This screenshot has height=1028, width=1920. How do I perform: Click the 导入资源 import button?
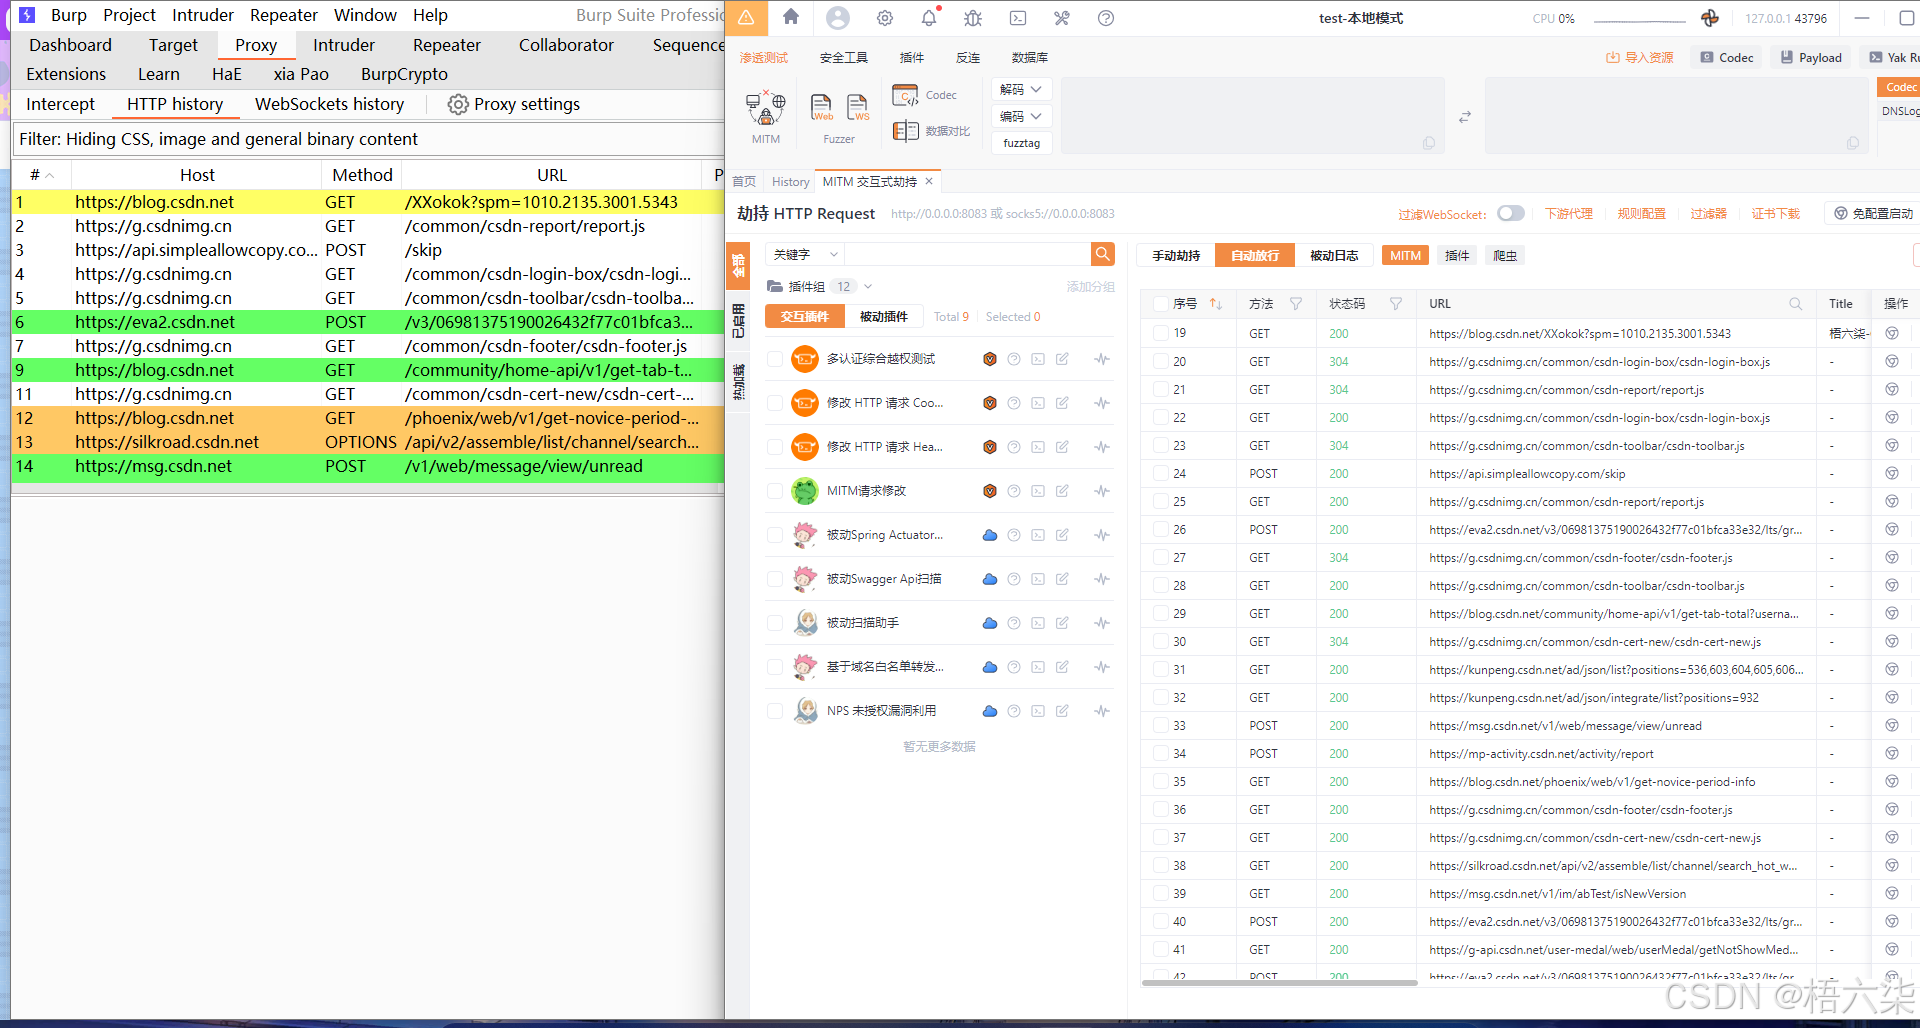1640,58
